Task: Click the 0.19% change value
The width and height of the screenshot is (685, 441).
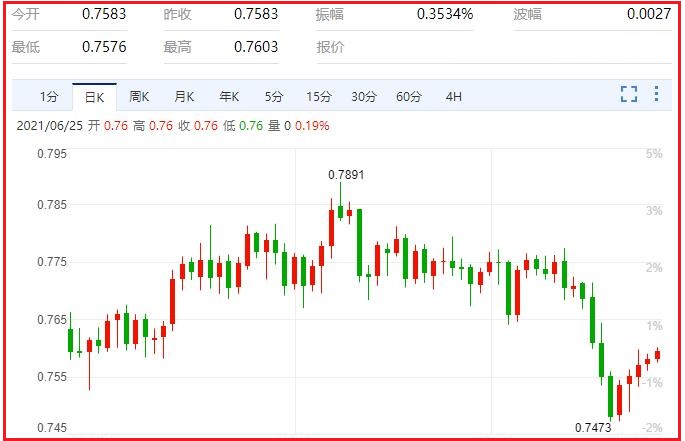Action: point(312,126)
